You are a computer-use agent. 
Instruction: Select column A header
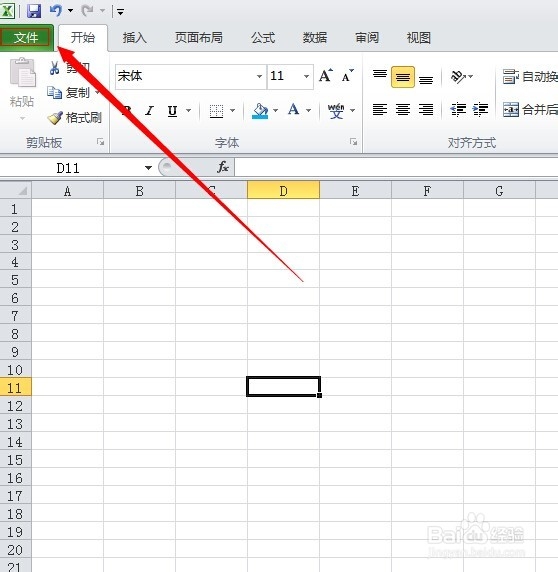coord(67,190)
